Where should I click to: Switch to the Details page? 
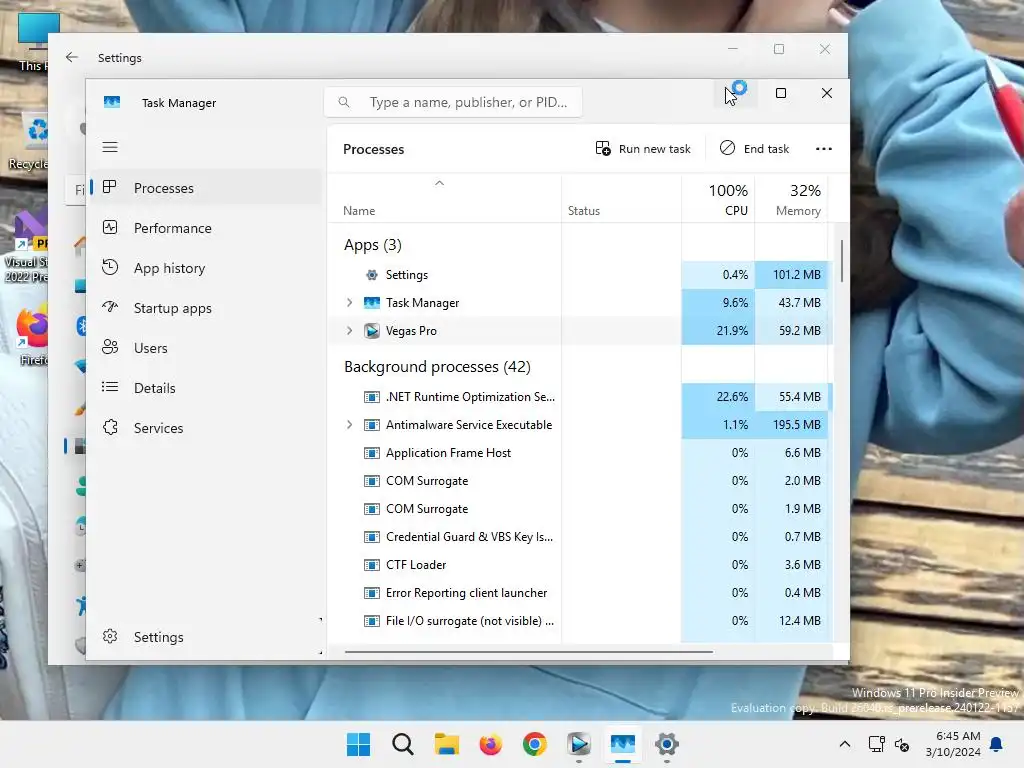[205, 388]
